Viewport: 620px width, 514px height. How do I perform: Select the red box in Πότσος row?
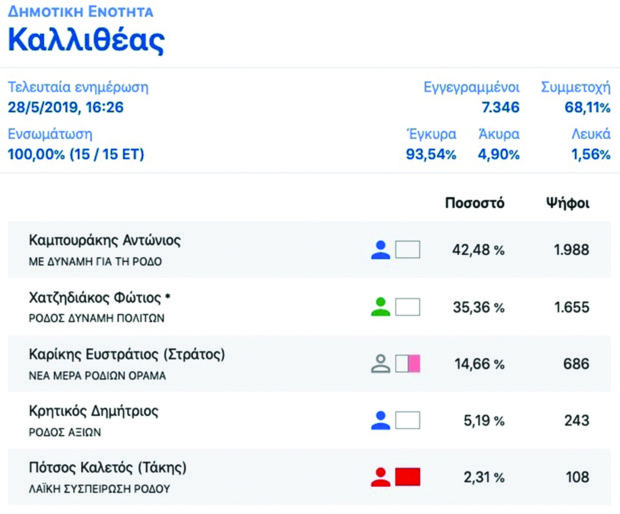(x=408, y=477)
